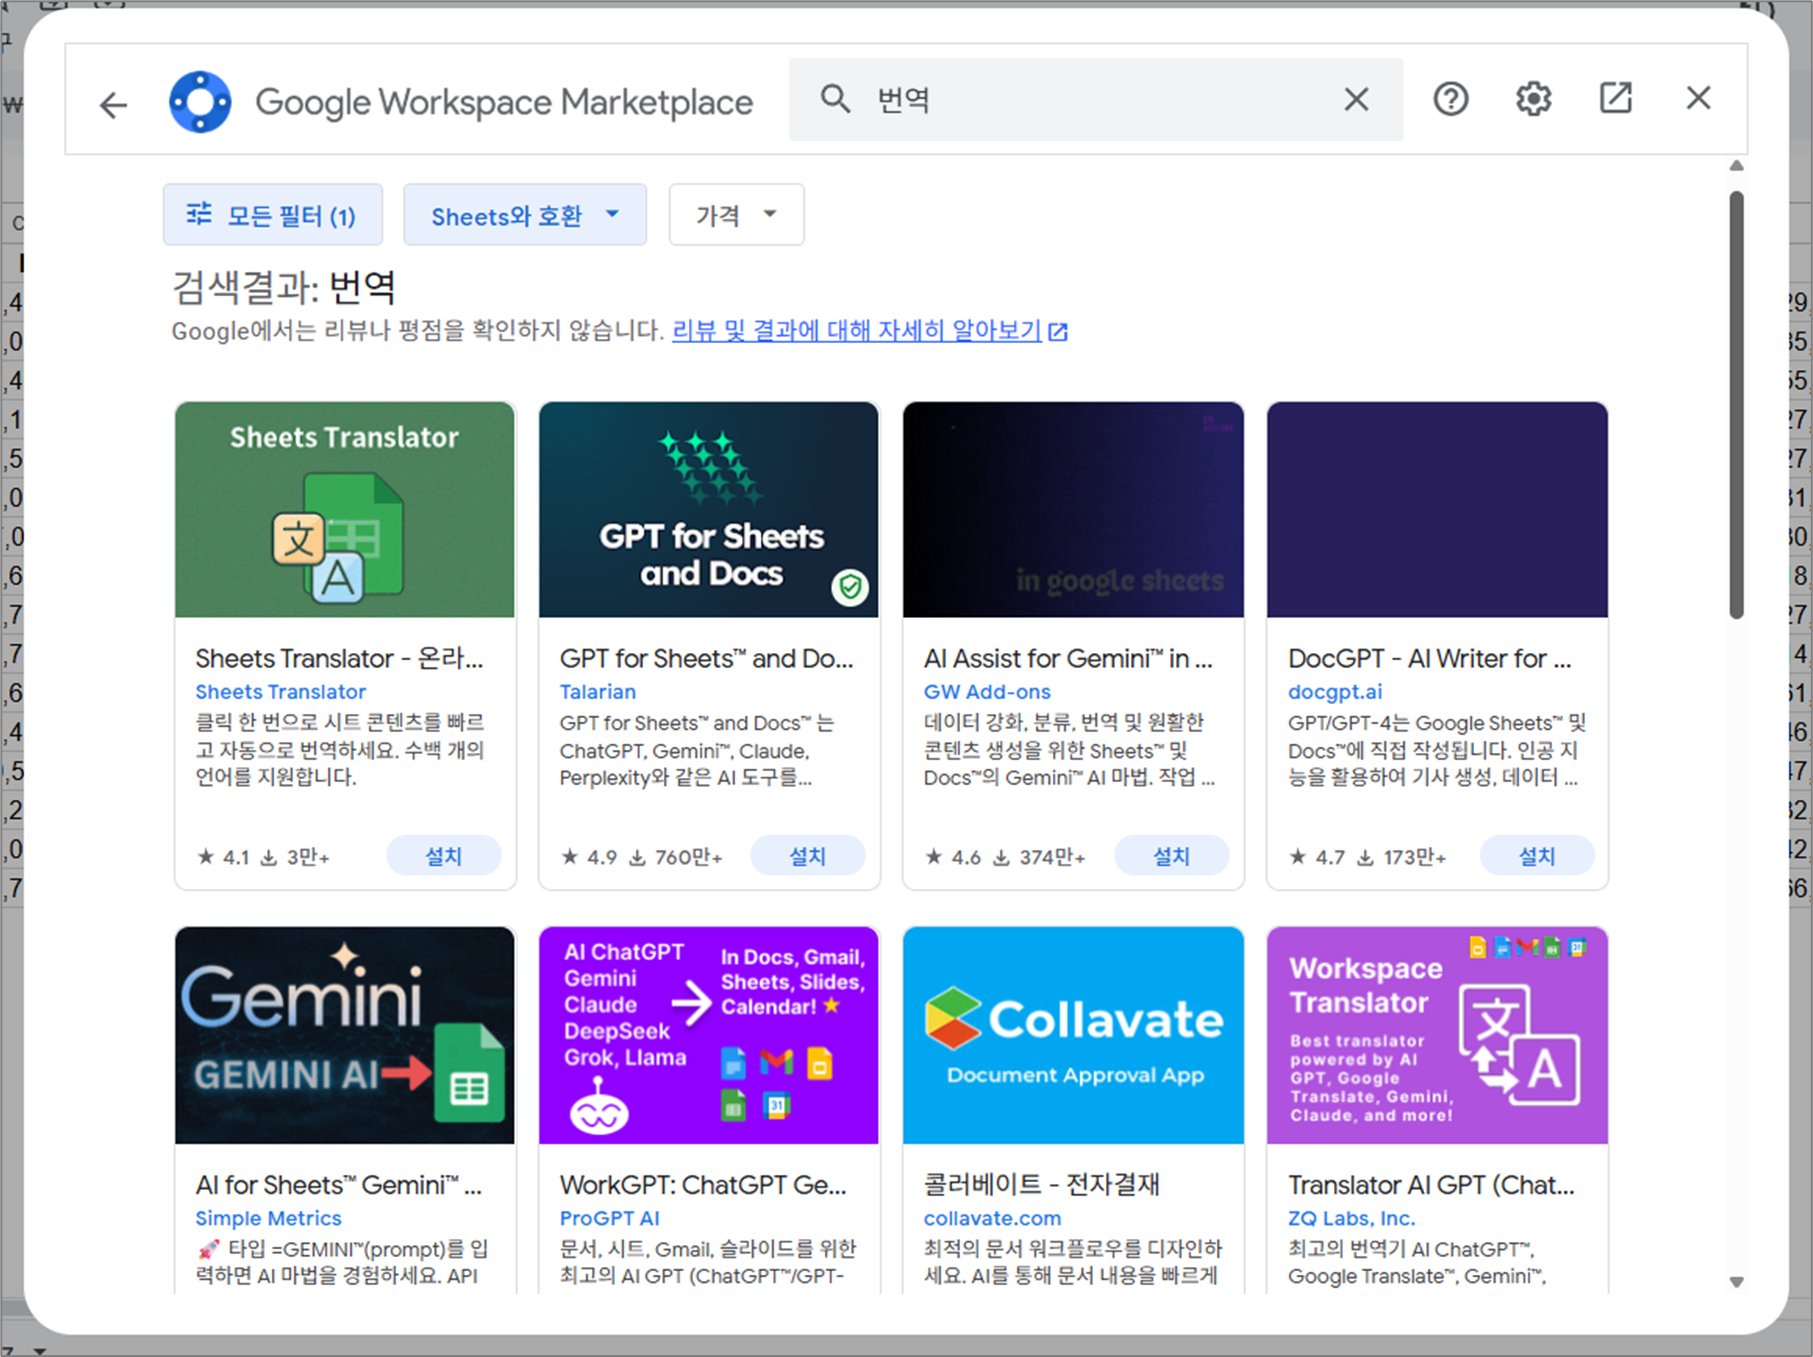
Task: Open ZQ Labs, Inc. developer link
Action: click(1351, 1218)
